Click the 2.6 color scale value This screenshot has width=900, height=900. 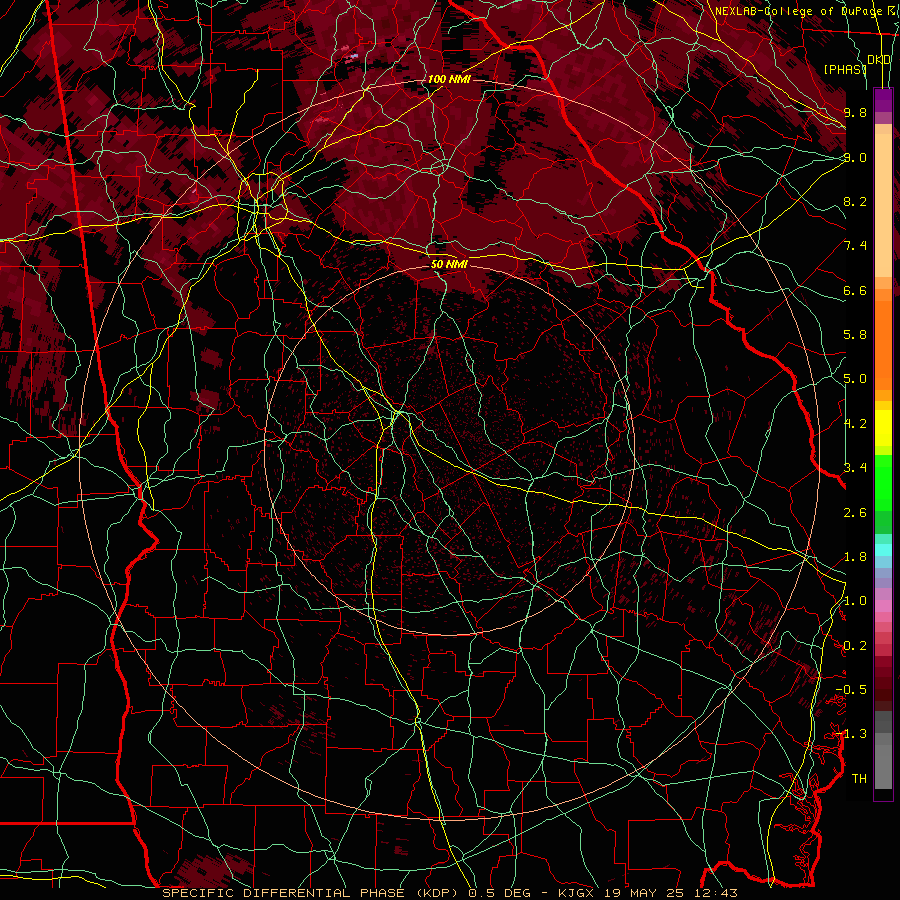click(x=855, y=513)
